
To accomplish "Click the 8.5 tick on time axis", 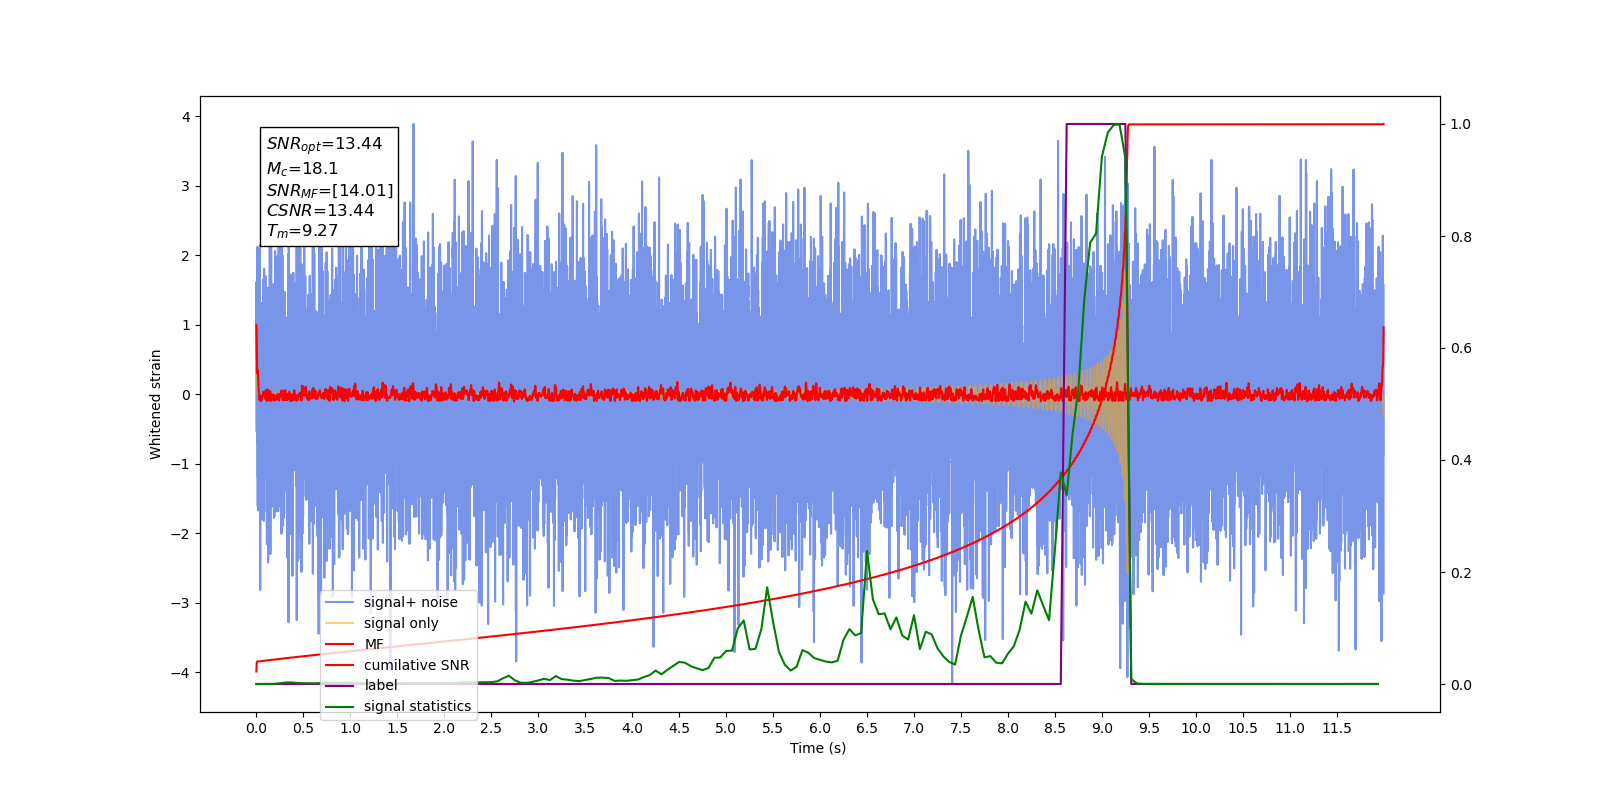I will click(x=1055, y=728).
